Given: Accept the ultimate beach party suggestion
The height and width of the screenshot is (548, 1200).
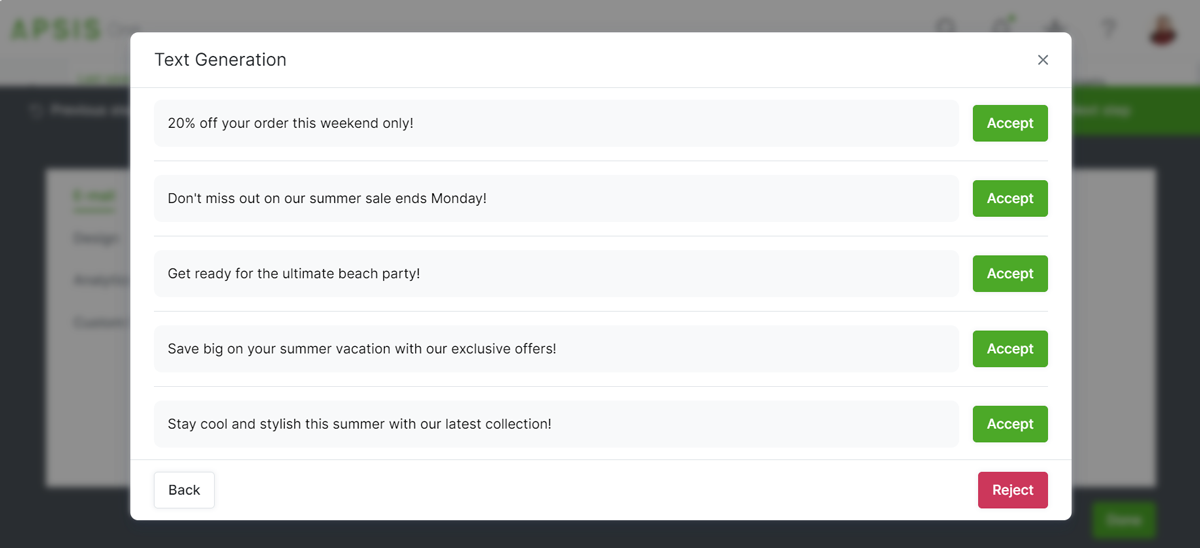Looking at the screenshot, I should pyautogui.click(x=1010, y=273).
